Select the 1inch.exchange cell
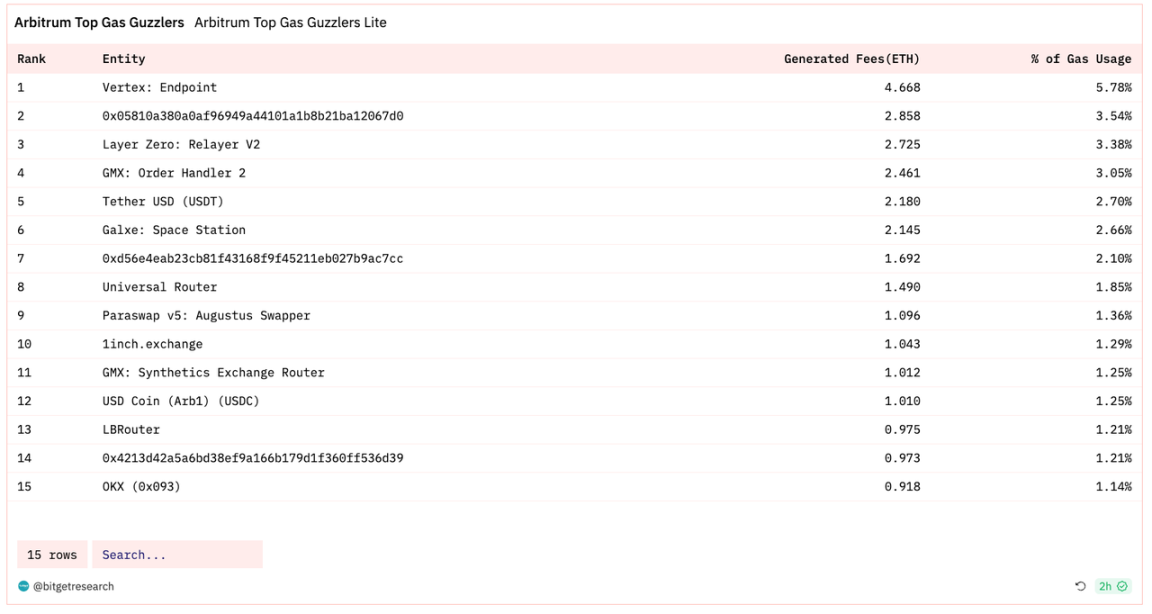The height and width of the screenshot is (614, 1152). pos(152,344)
